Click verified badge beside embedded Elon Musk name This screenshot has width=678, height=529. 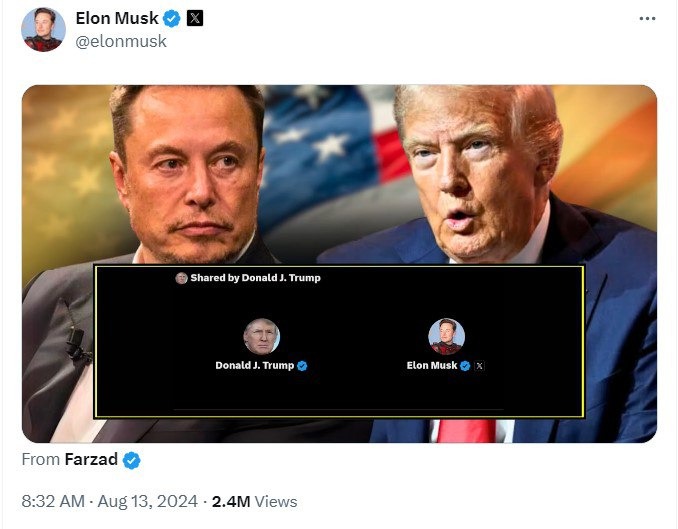click(465, 366)
